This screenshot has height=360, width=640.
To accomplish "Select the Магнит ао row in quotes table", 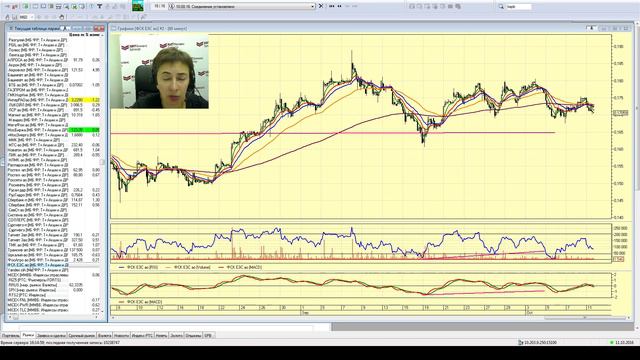I will pos(54,115).
